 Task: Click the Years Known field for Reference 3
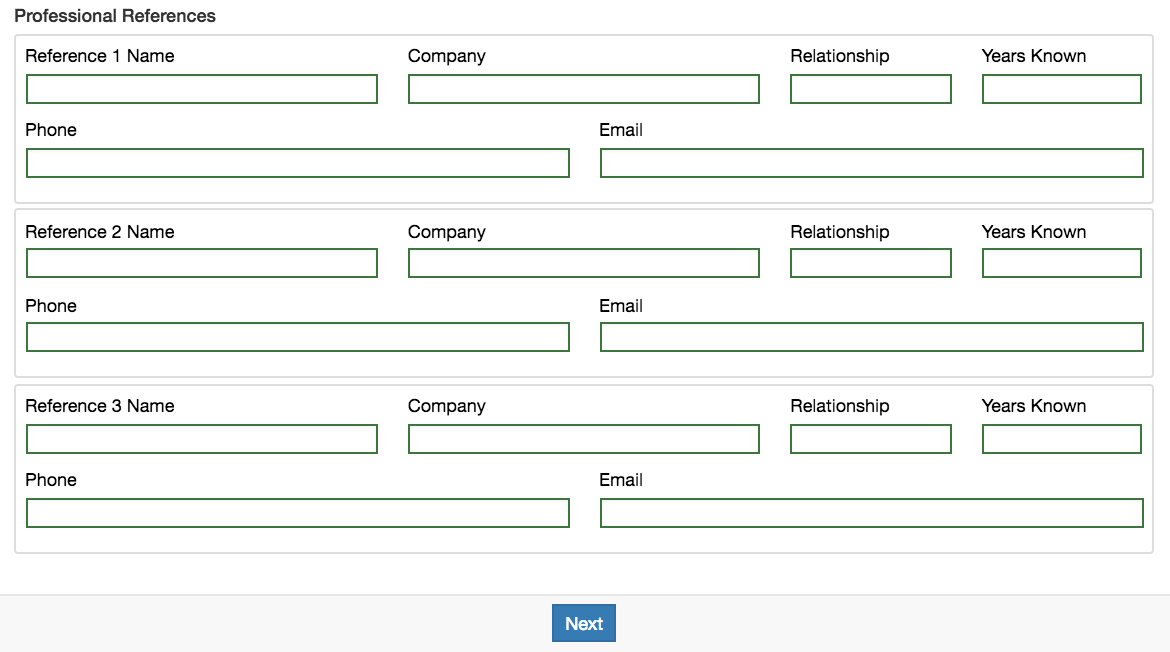click(1061, 439)
